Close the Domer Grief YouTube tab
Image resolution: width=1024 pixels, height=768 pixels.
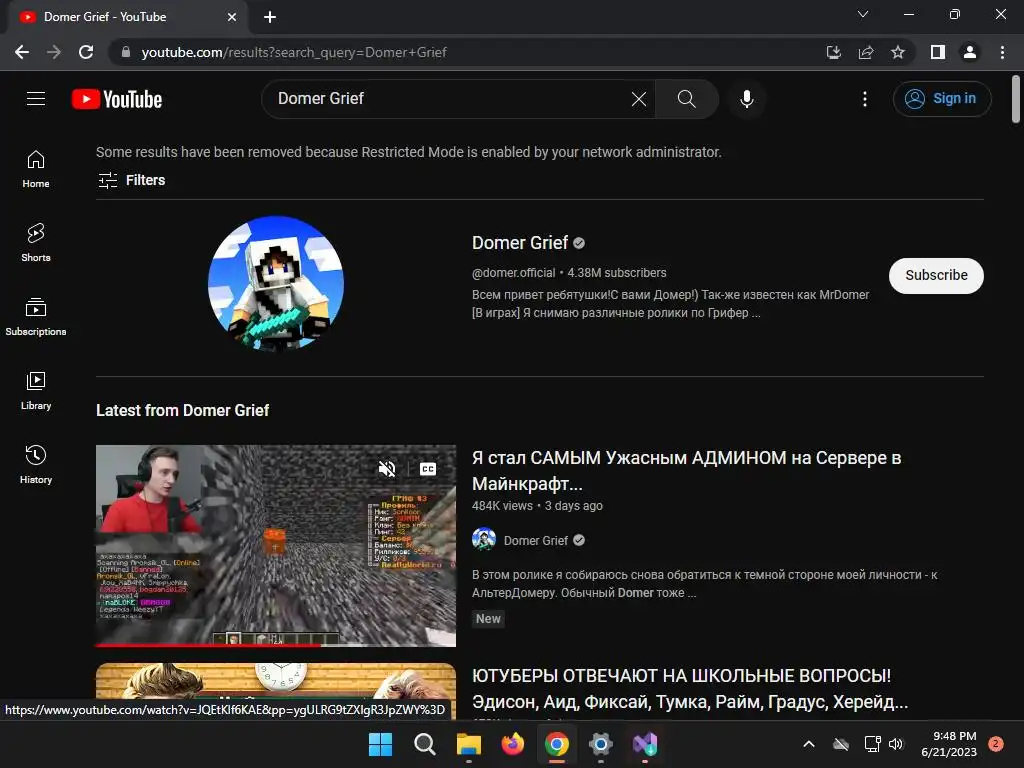[231, 17]
